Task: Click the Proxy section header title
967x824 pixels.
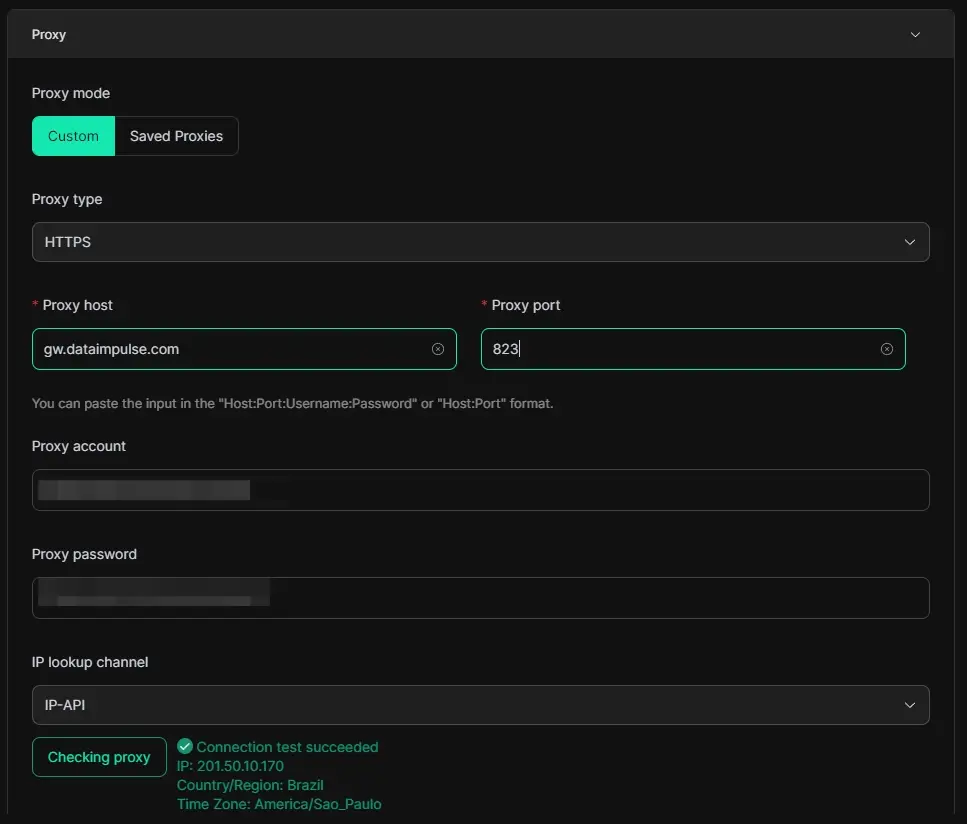Action: coord(49,35)
